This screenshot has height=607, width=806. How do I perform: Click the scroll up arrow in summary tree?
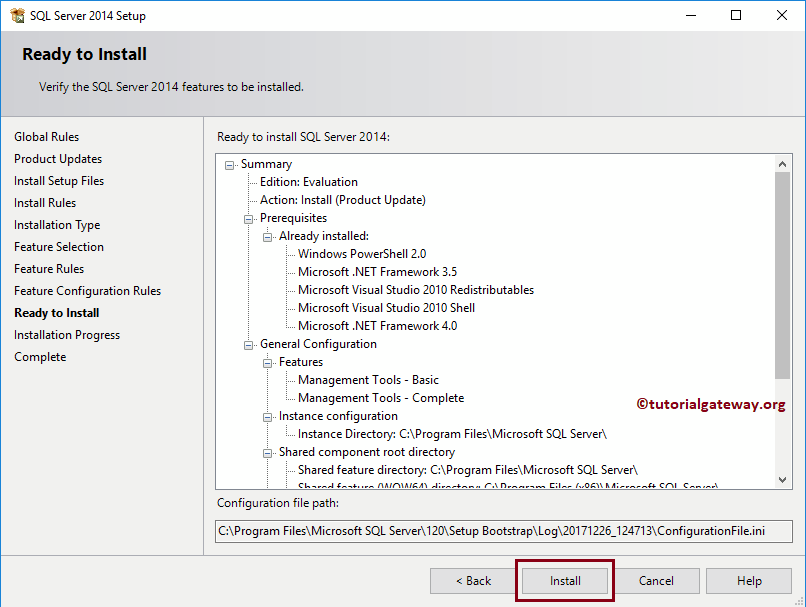782,164
